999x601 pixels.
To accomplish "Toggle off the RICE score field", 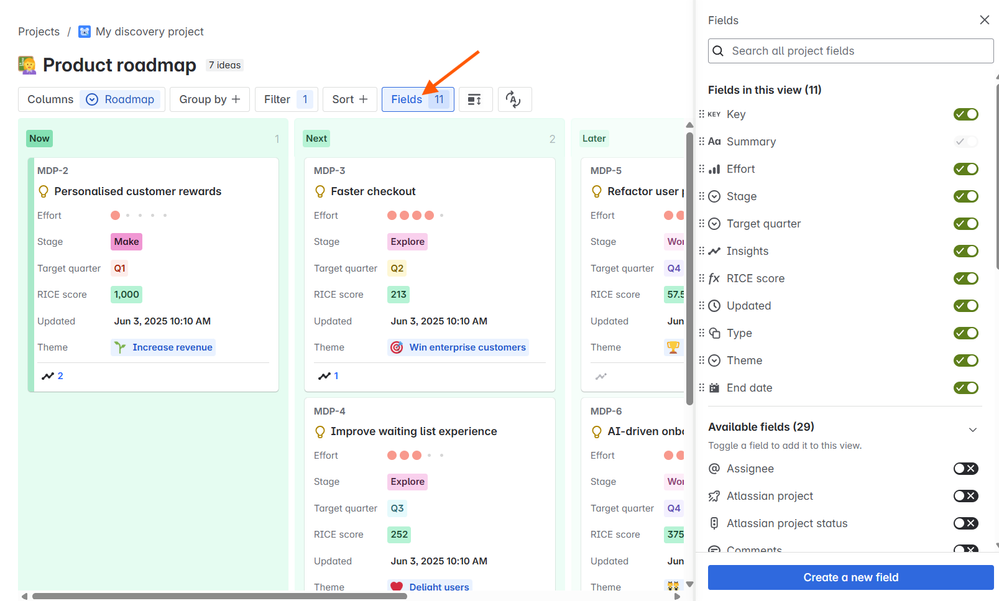I will (x=966, y=279).
